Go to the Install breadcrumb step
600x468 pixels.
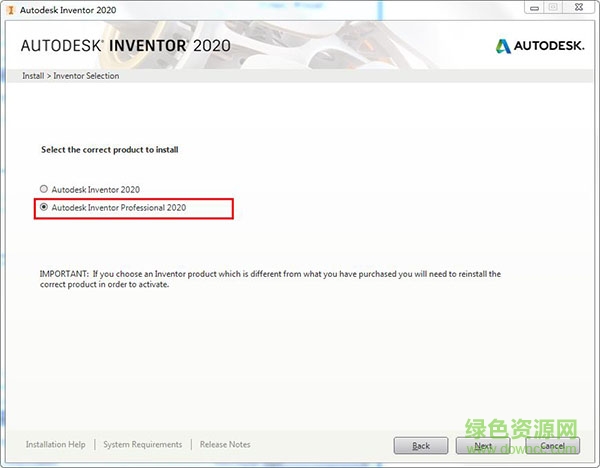33,76
